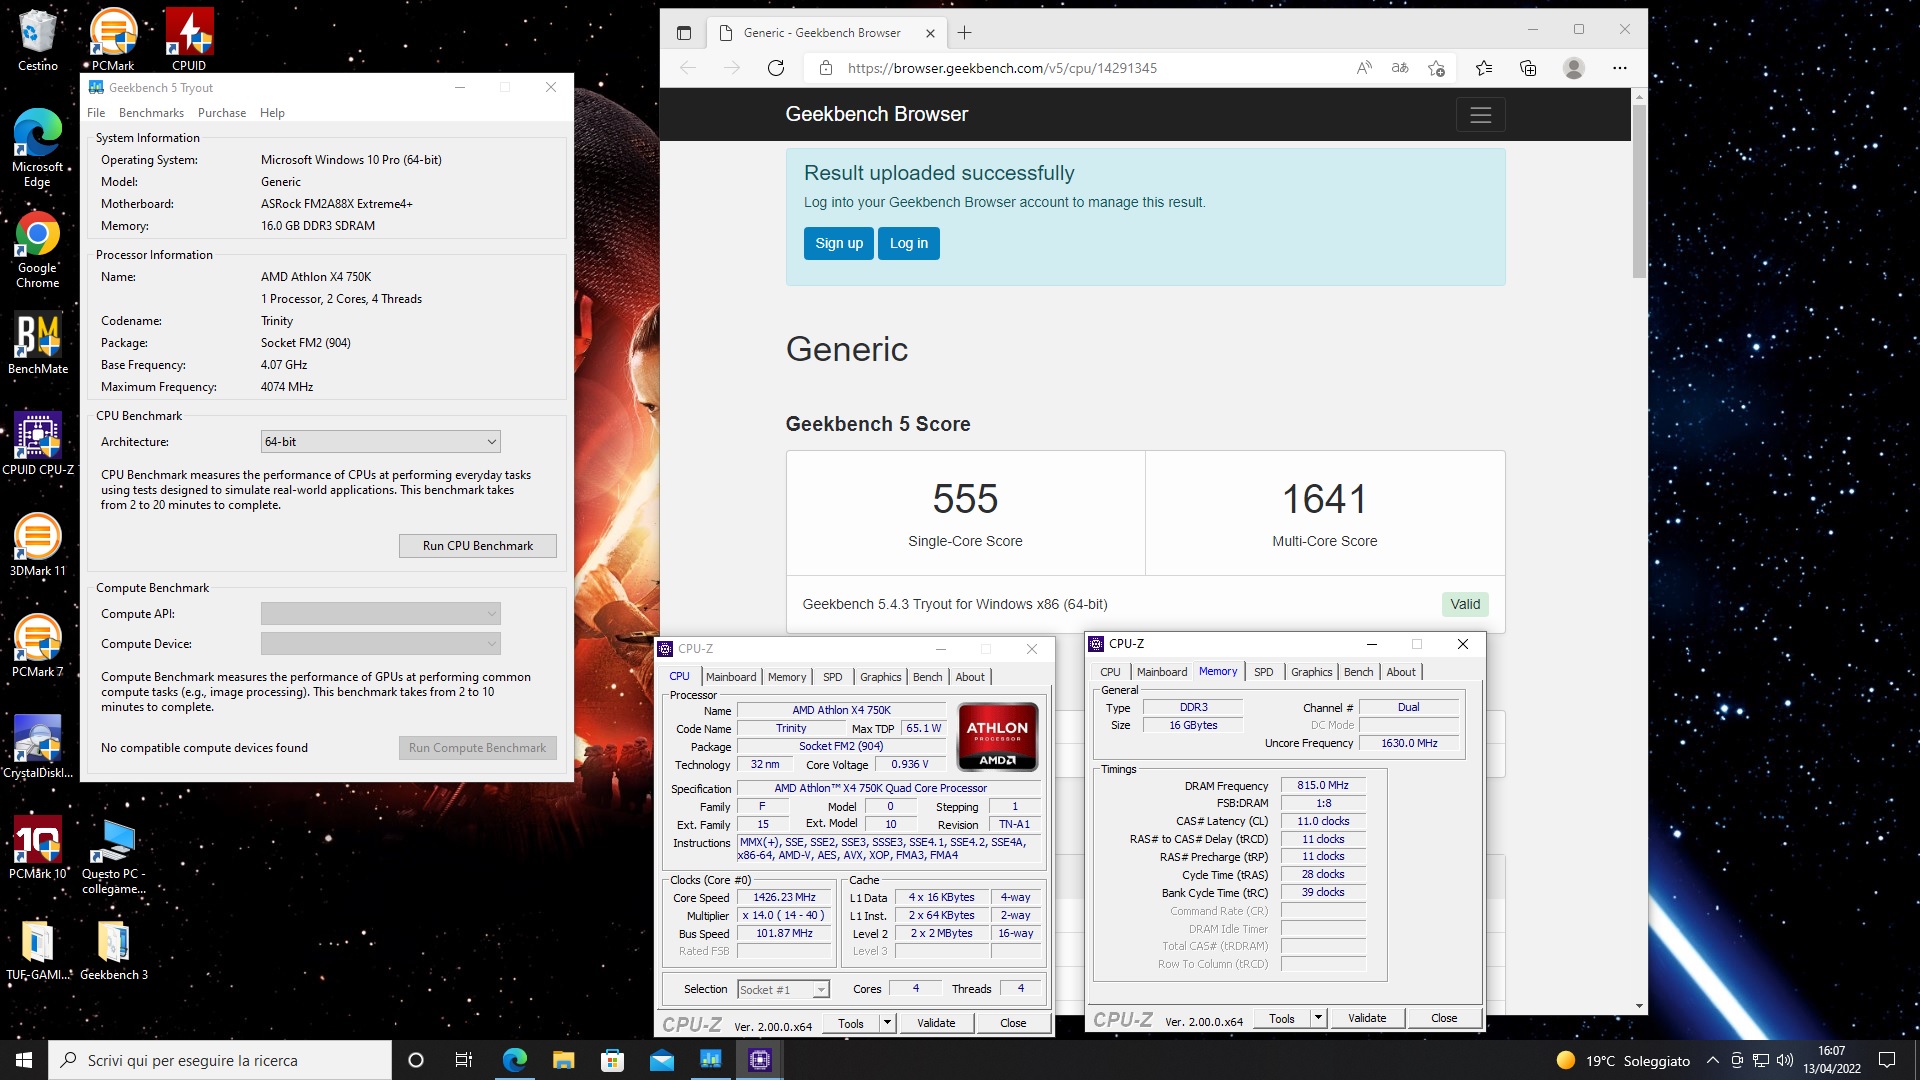Click the Windows taskbar search box

point(220,1060)
